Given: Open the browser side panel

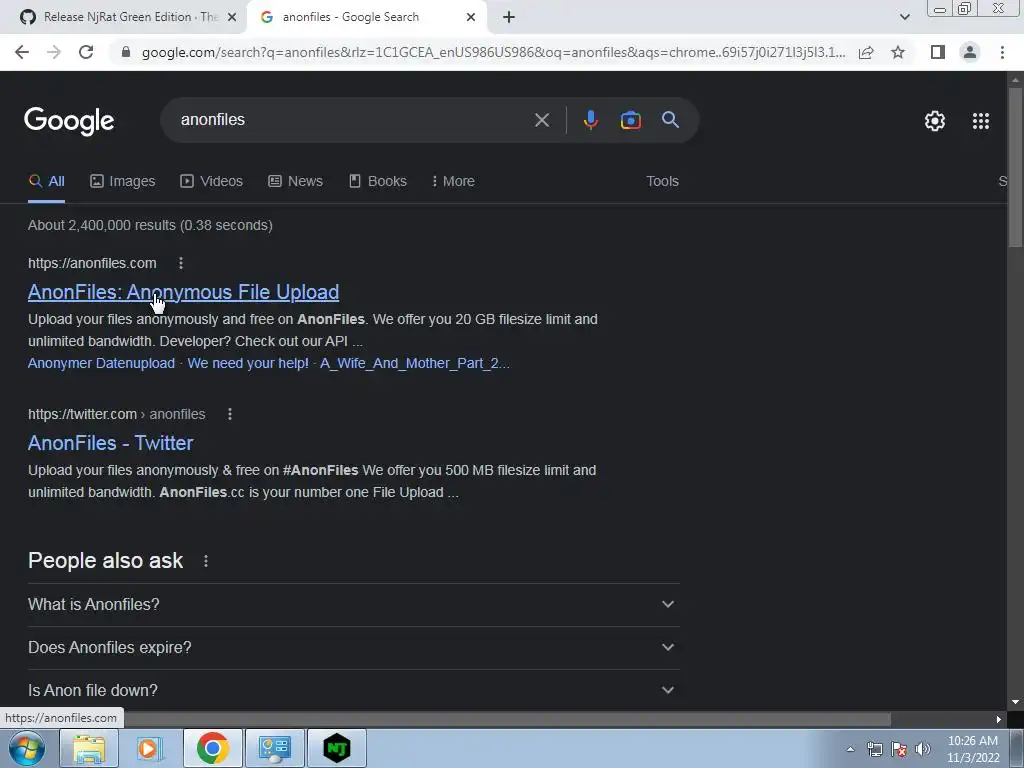Looking at the screenshot, I should point(938,52).
